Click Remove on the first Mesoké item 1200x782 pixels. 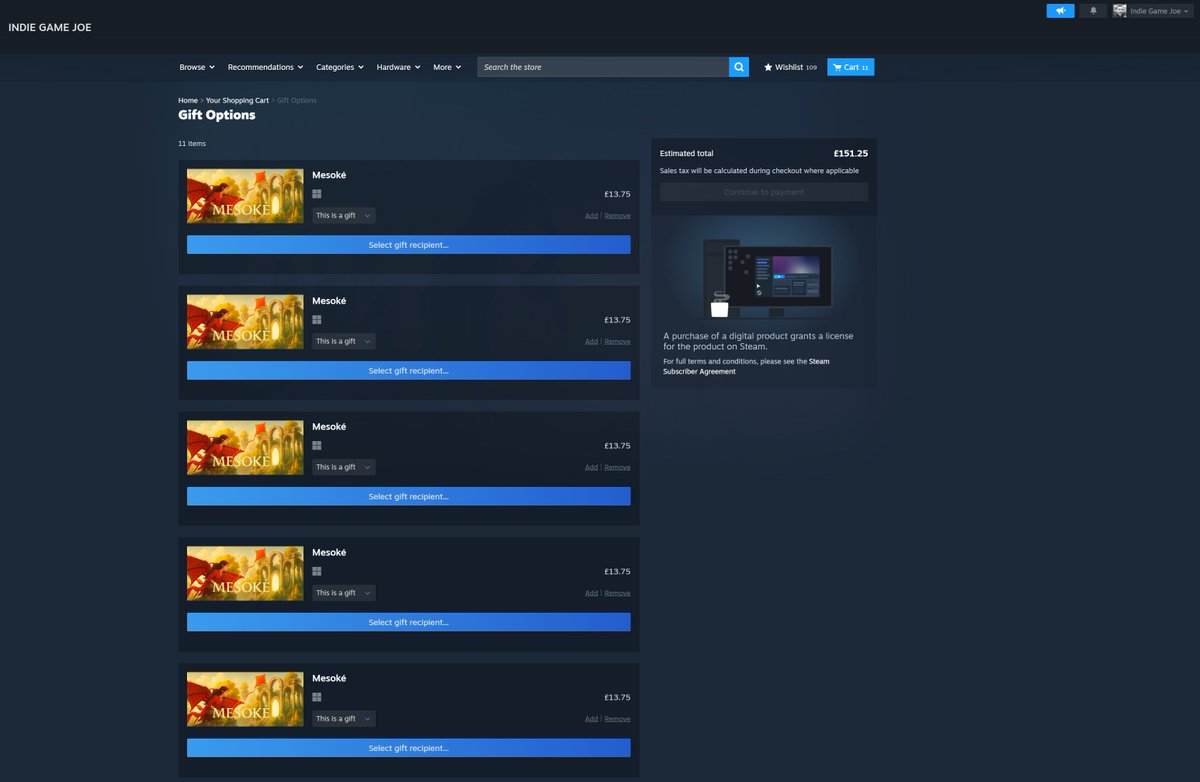pos(617,216)
